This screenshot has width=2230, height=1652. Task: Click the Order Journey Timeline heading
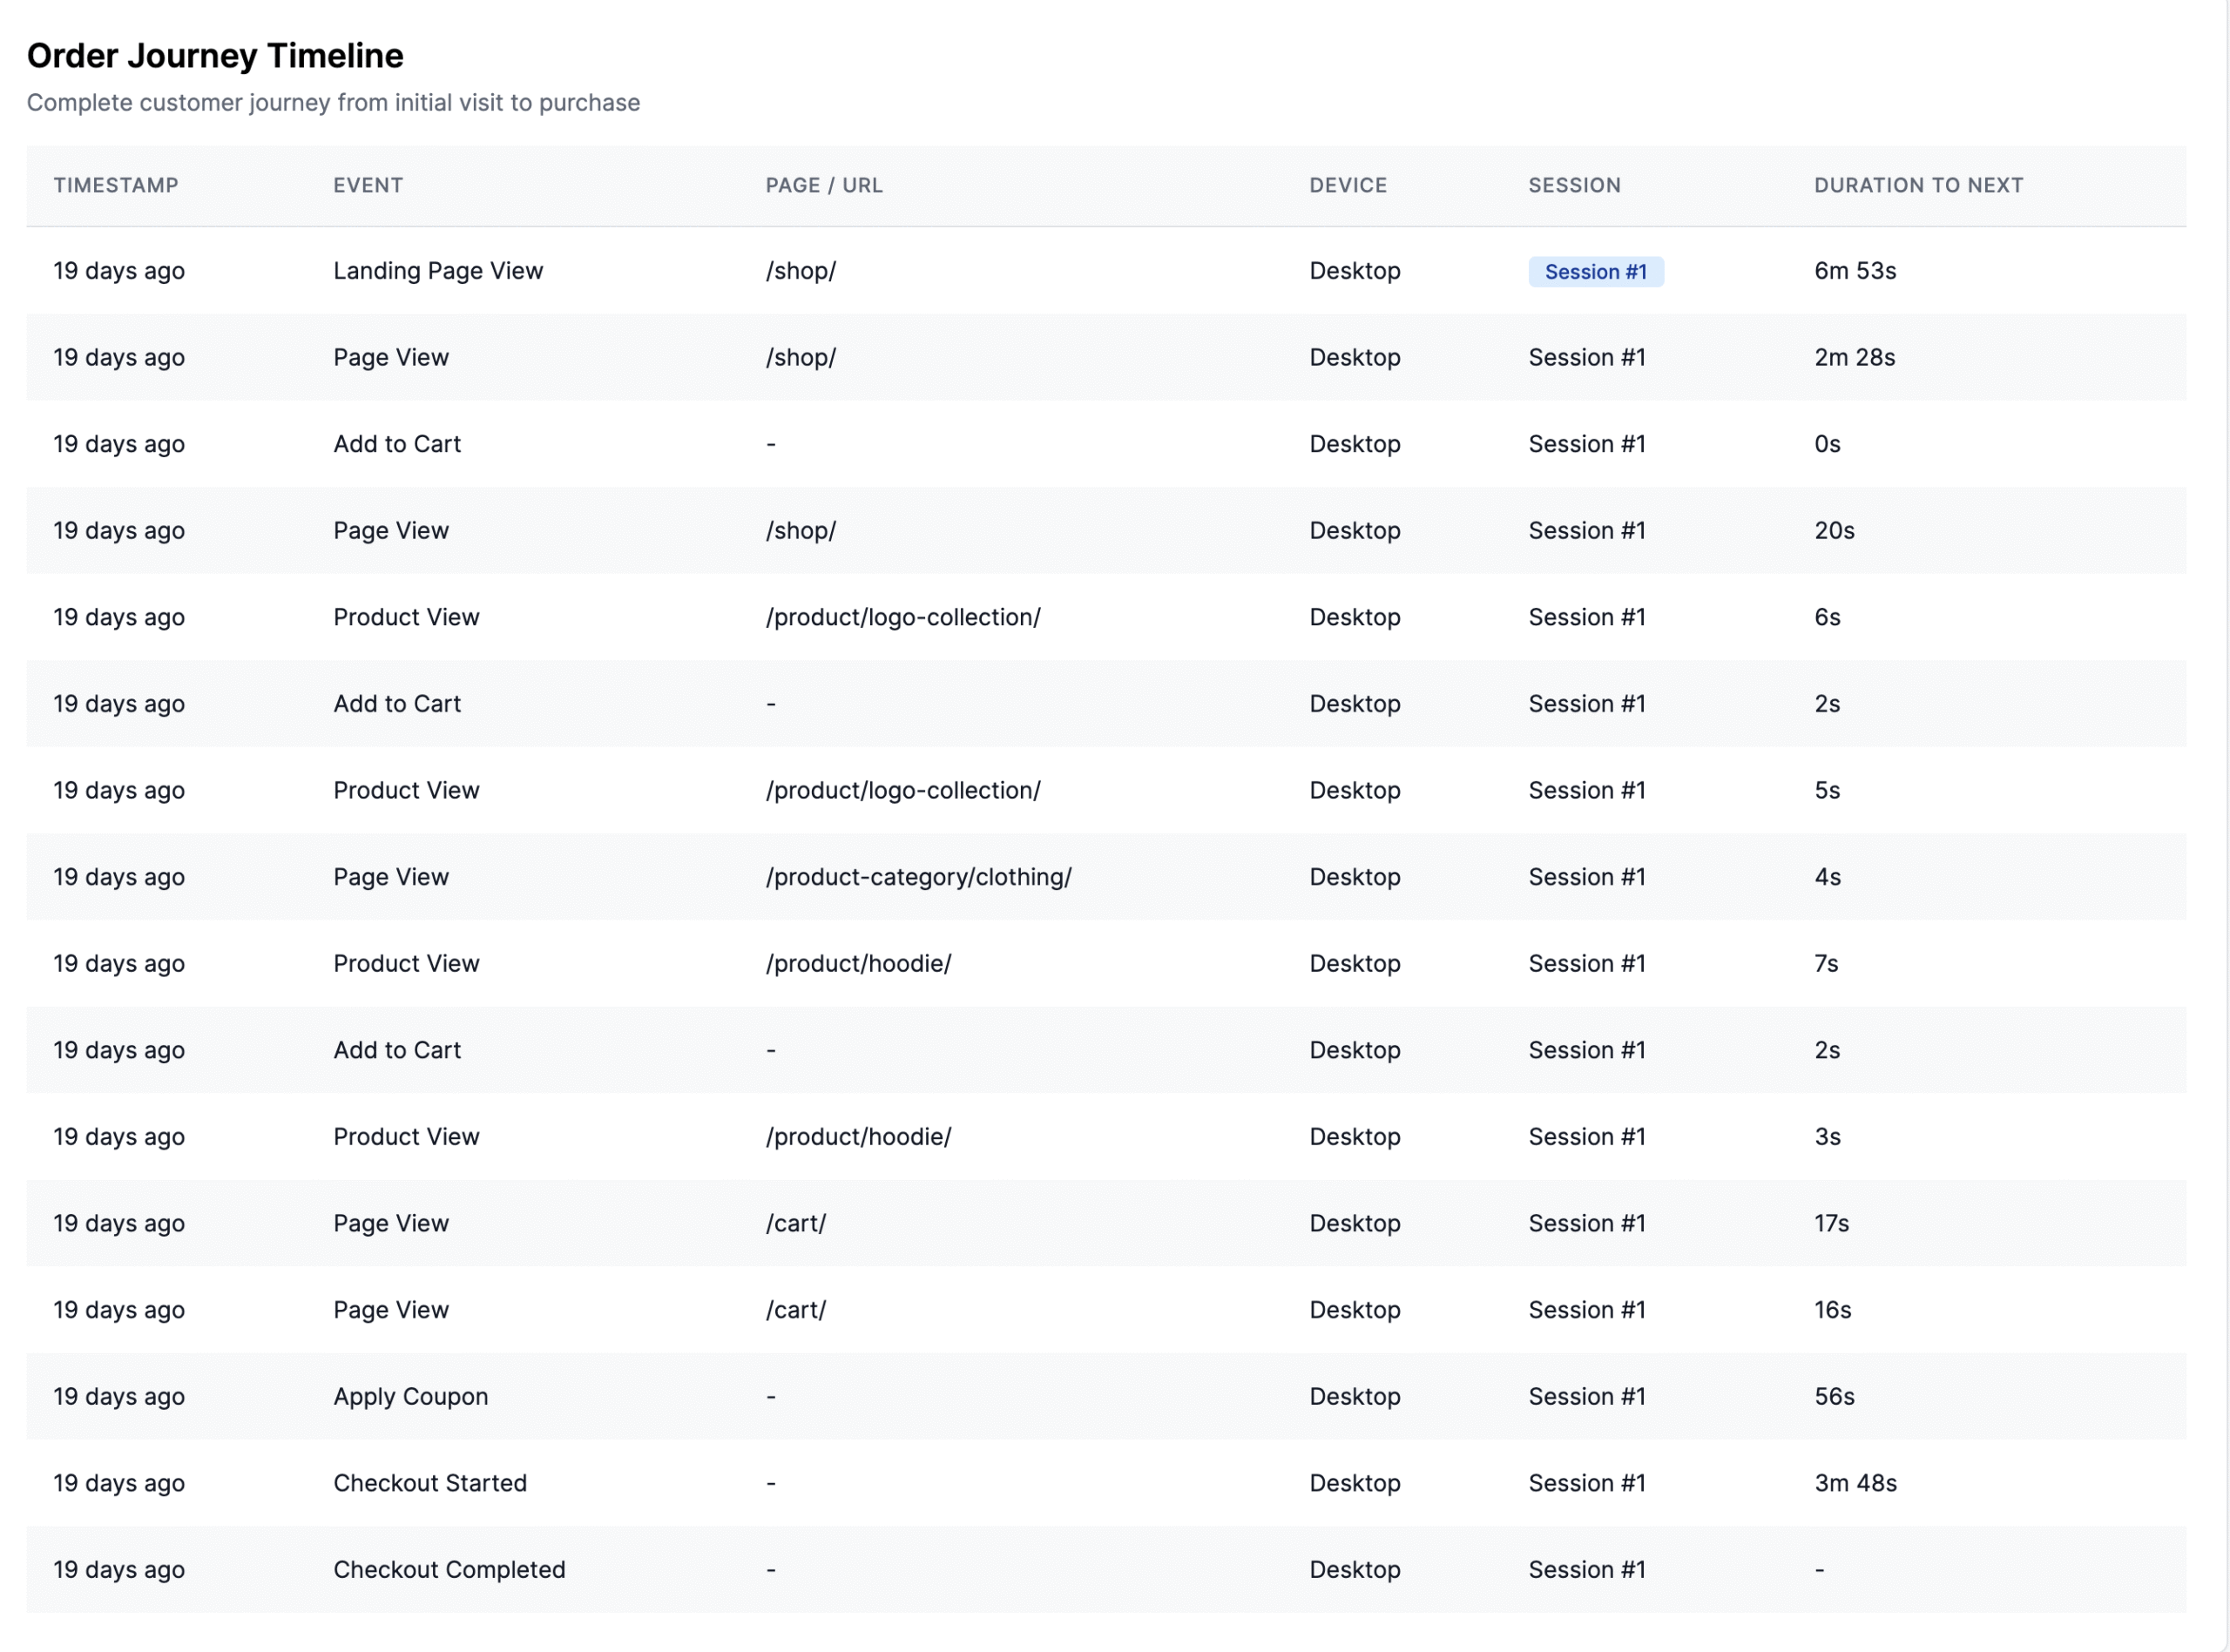click(215, 55)
